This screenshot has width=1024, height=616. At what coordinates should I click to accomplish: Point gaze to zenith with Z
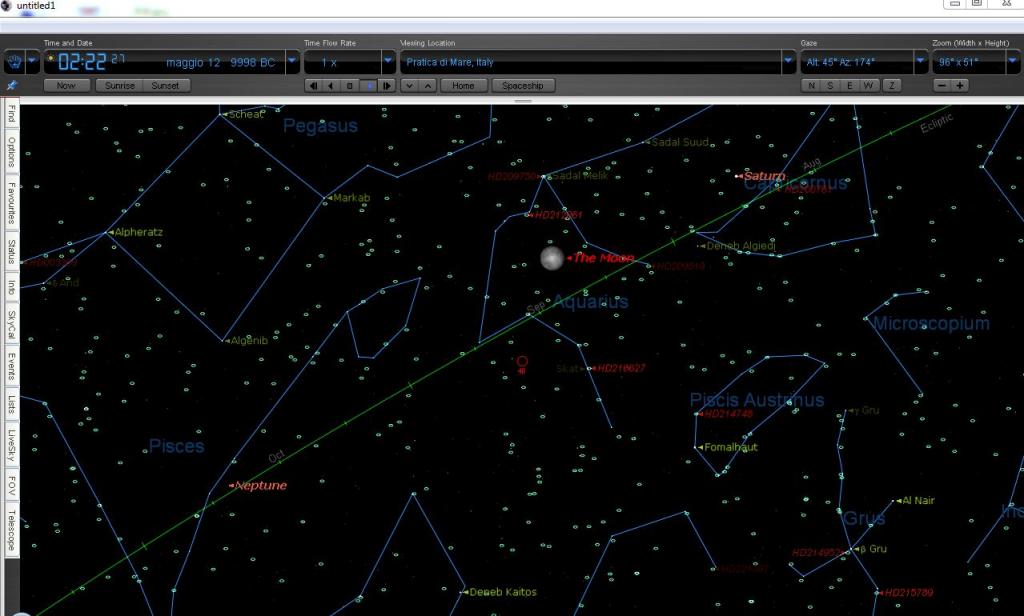[x=893, y=86]
